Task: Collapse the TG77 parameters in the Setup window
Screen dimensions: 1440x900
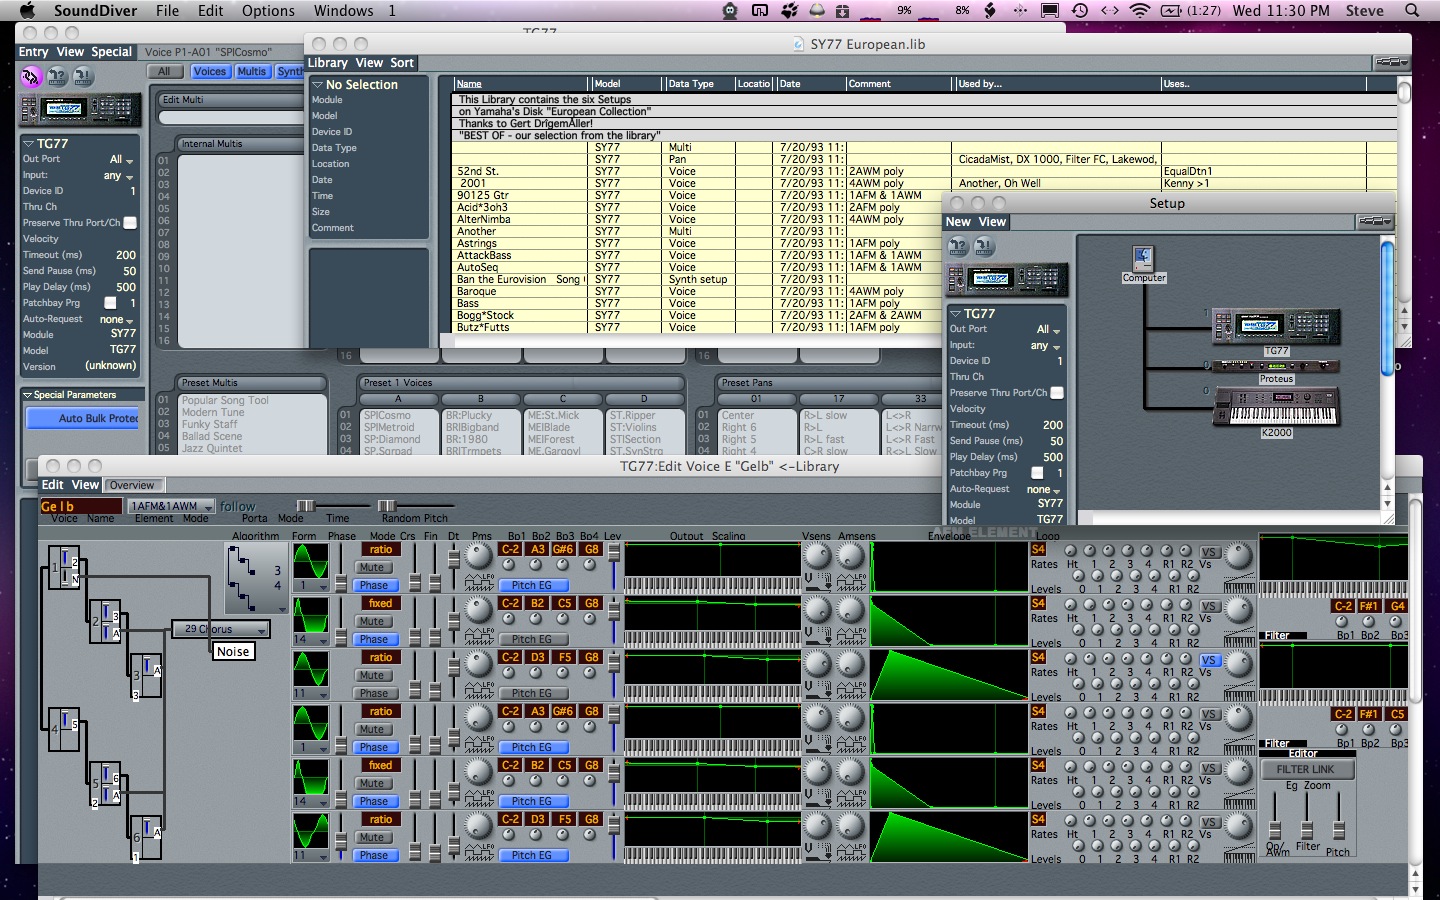Action: pyautogui.click(x=955, y=313)
